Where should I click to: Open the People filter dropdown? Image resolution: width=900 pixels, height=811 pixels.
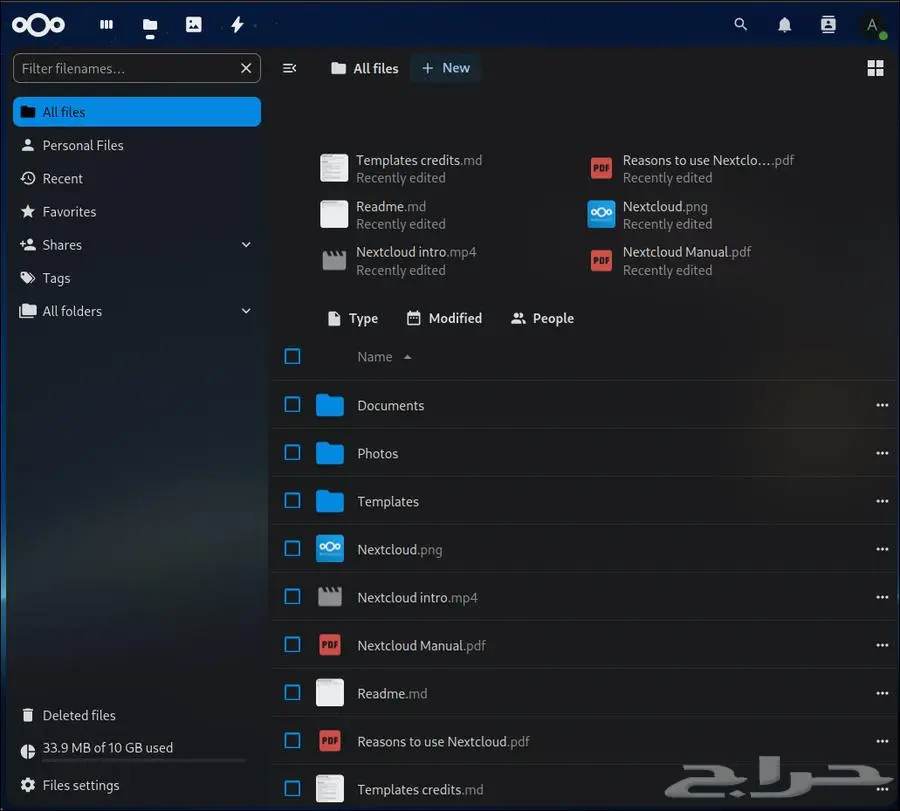tap(542, 319)
